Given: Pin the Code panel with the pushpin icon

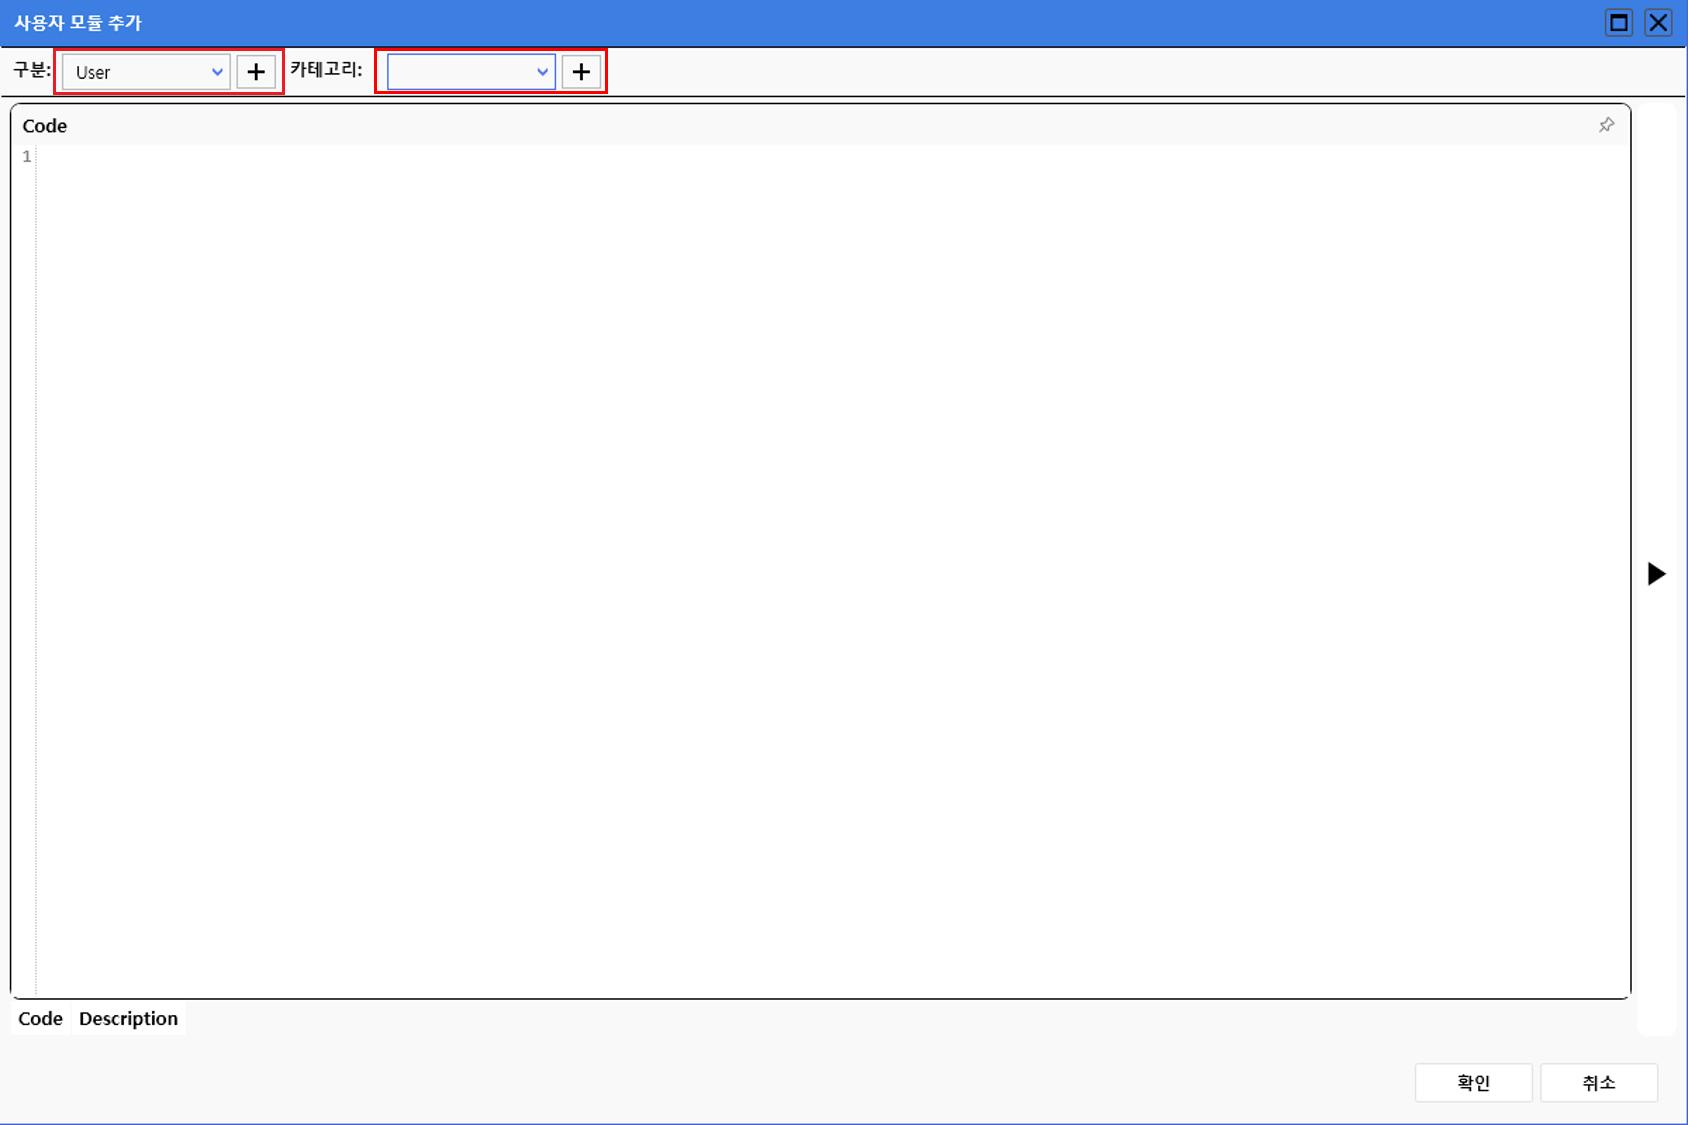Looking at the screenshot, I should [1606, 125].
